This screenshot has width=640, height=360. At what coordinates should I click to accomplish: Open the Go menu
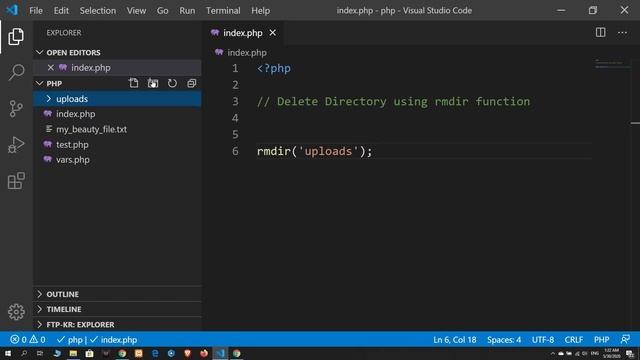point(162,11)
